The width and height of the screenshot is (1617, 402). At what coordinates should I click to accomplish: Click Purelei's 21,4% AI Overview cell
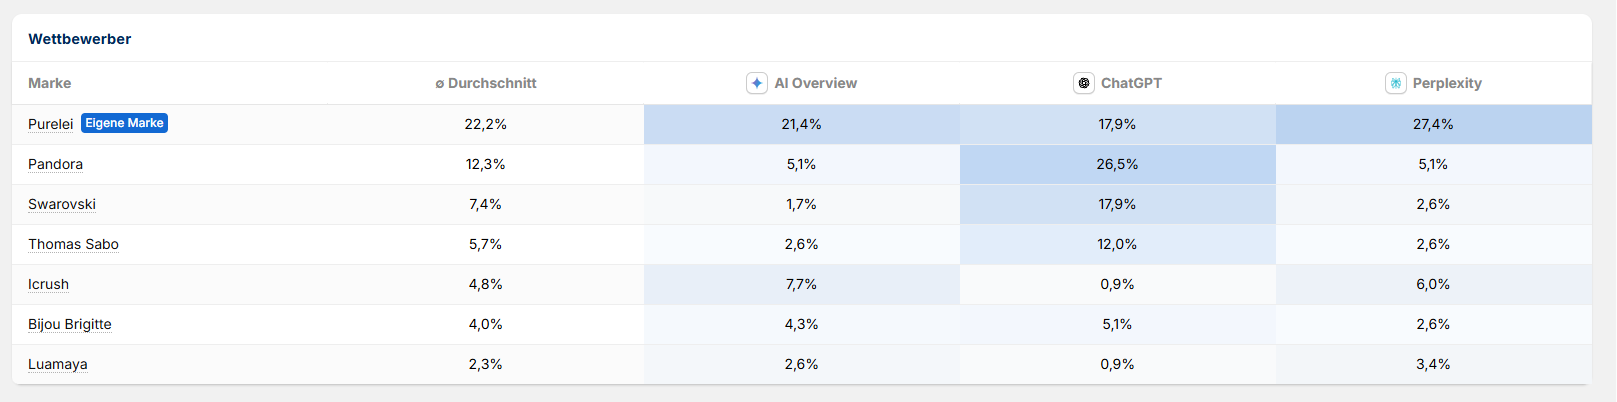[x=801, y=124]
